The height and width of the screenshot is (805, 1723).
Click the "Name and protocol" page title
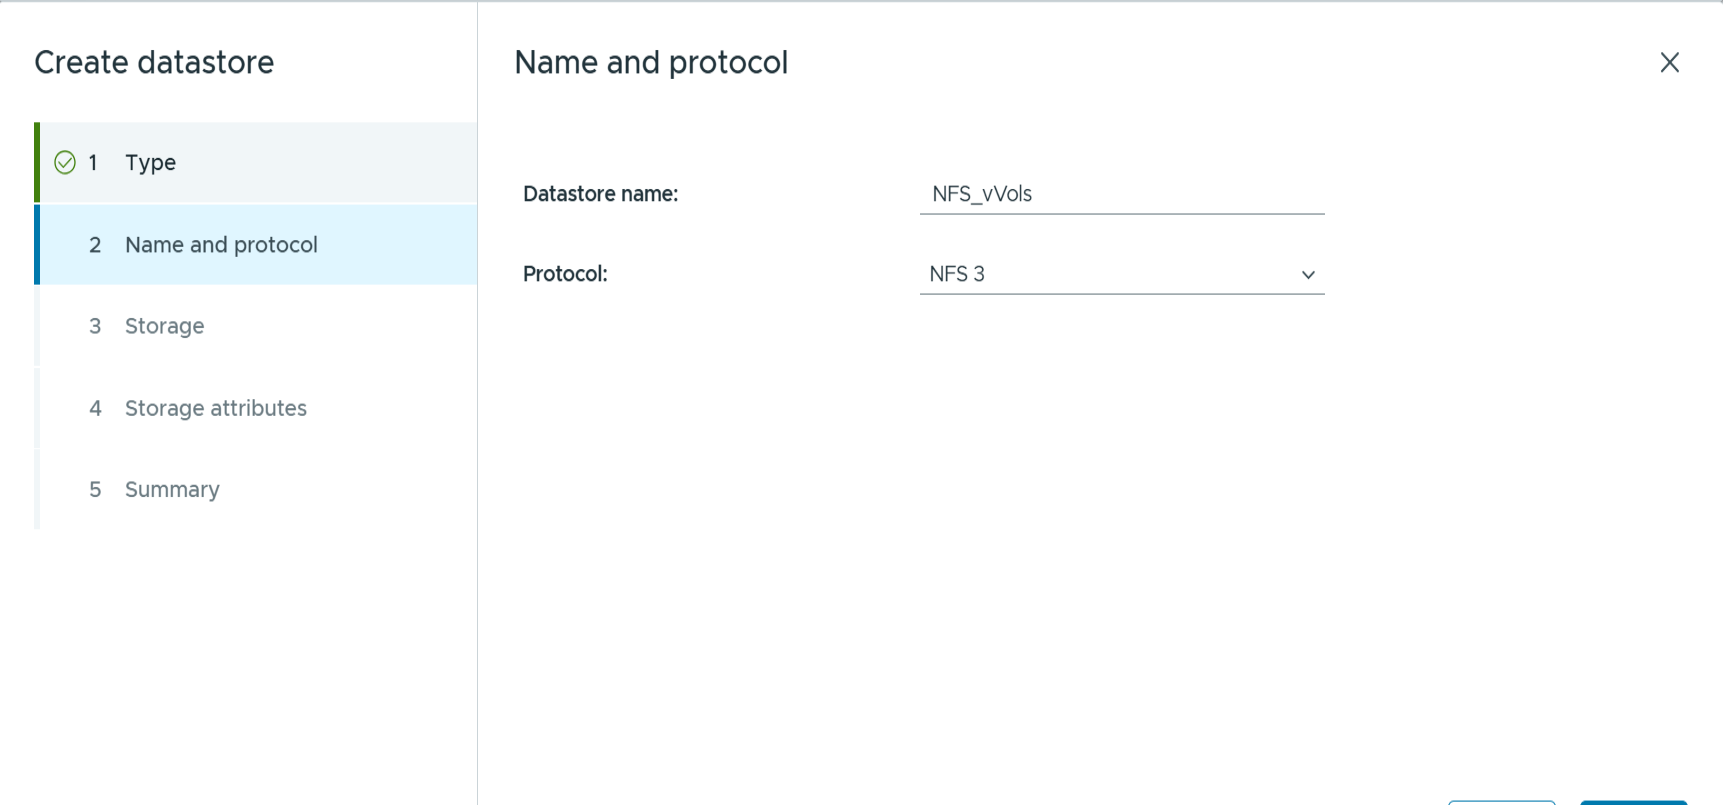651,63
